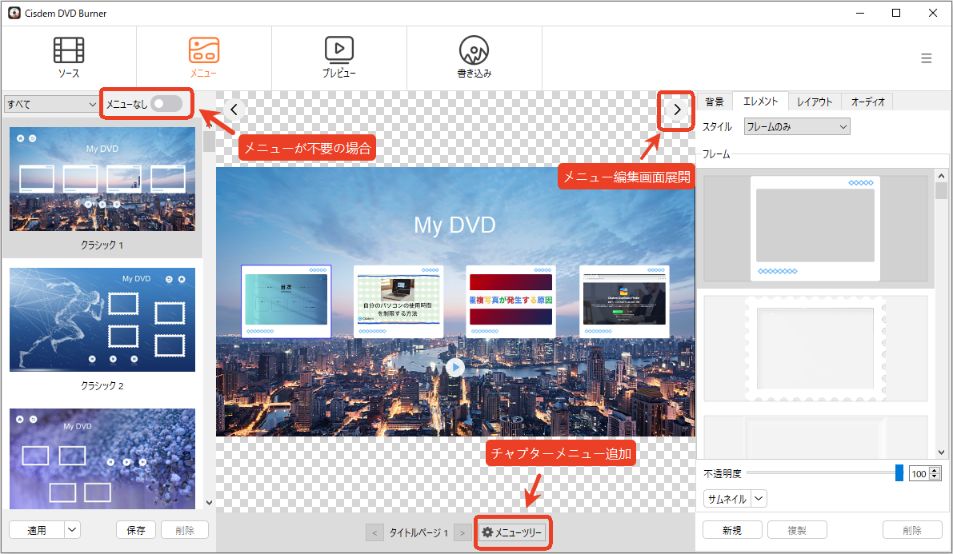Screen dimensions: 953x554
Task: Click the メニューツリー button
Action: tap(512, 532)
